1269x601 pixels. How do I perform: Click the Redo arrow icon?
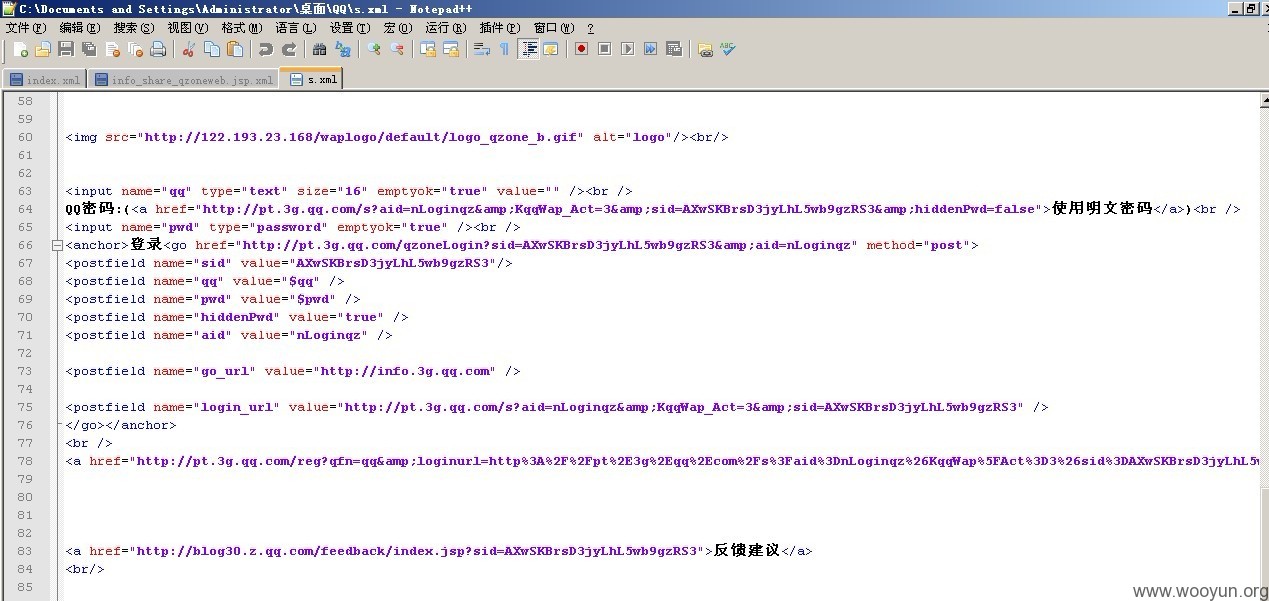point(288,49)
